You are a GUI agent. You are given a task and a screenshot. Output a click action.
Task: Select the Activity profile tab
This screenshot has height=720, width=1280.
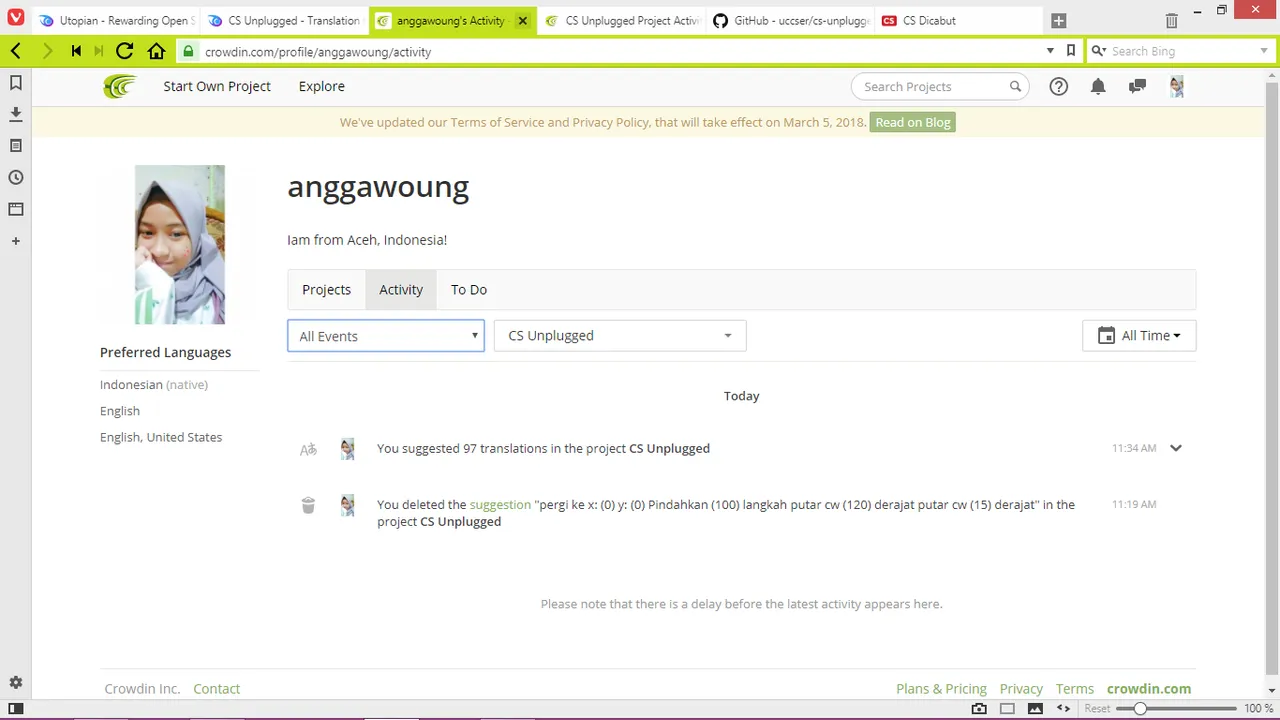(401, 290)
